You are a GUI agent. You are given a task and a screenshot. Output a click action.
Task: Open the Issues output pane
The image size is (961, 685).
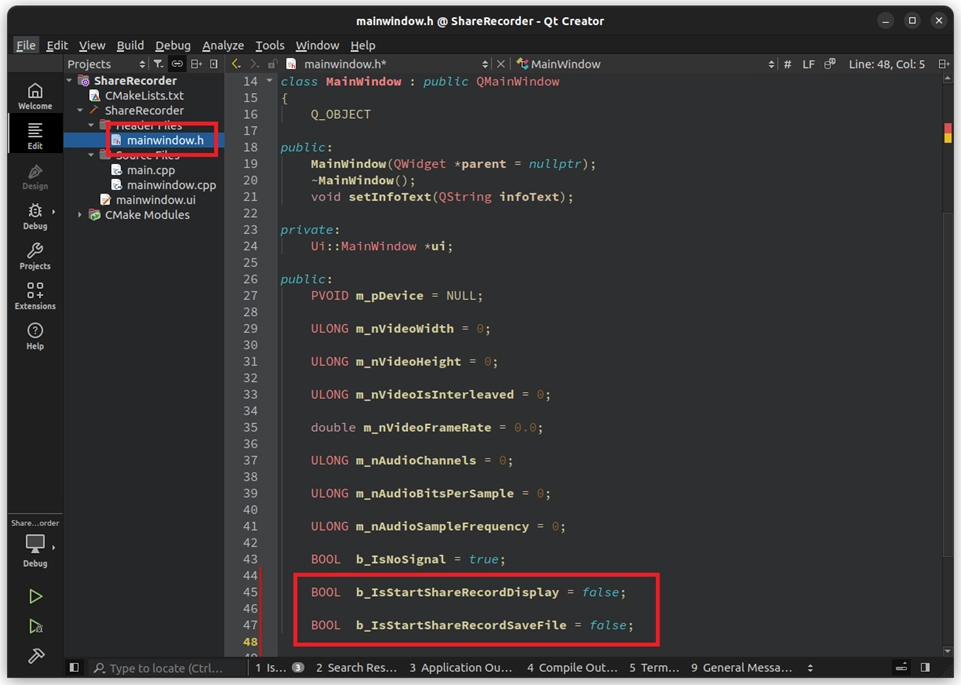[279, 667]
